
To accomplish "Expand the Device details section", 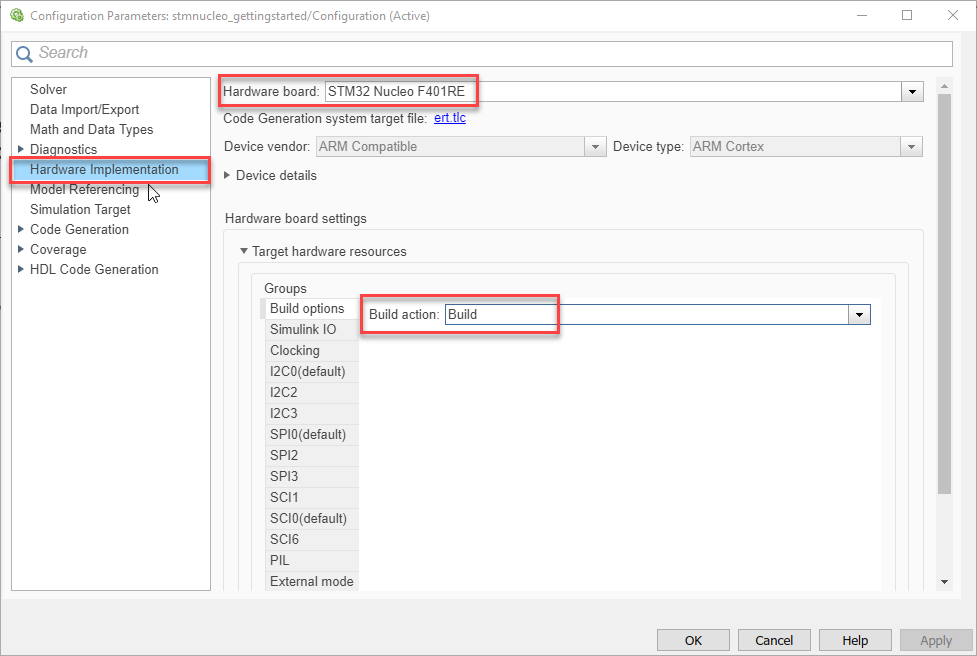I will [228, 175].
